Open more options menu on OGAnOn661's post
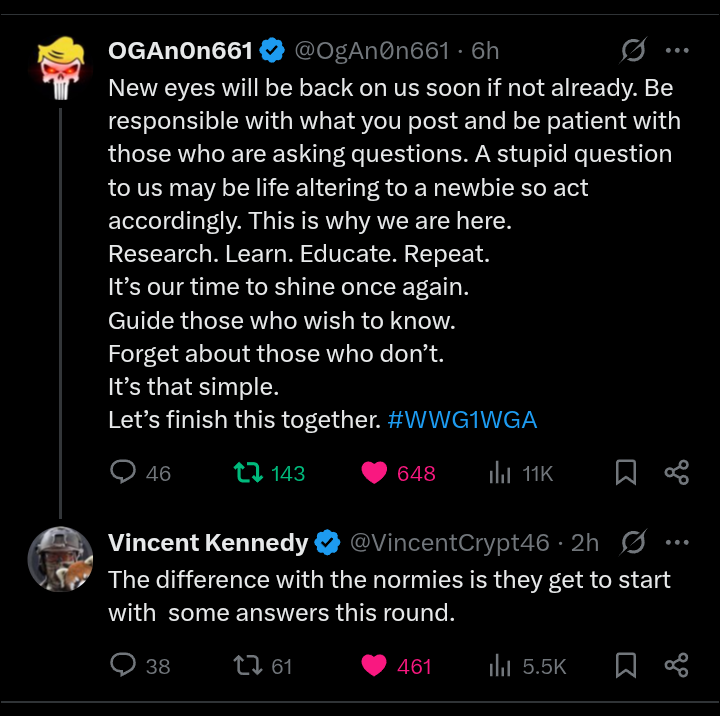Viewport: 720px width, 716px height. pyautogui.click(x=677, y=49)
